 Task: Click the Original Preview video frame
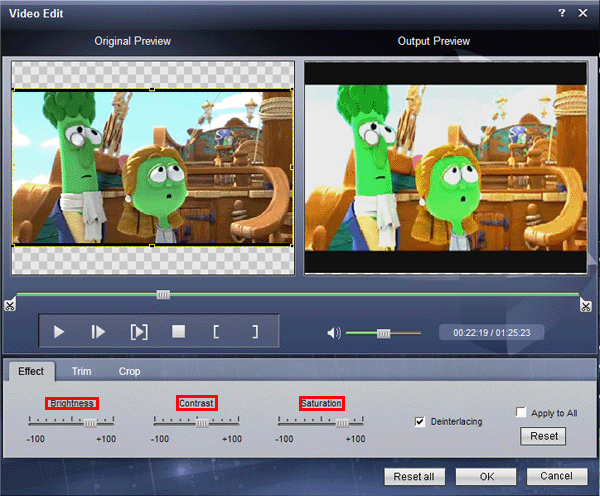tap(153, 167)
